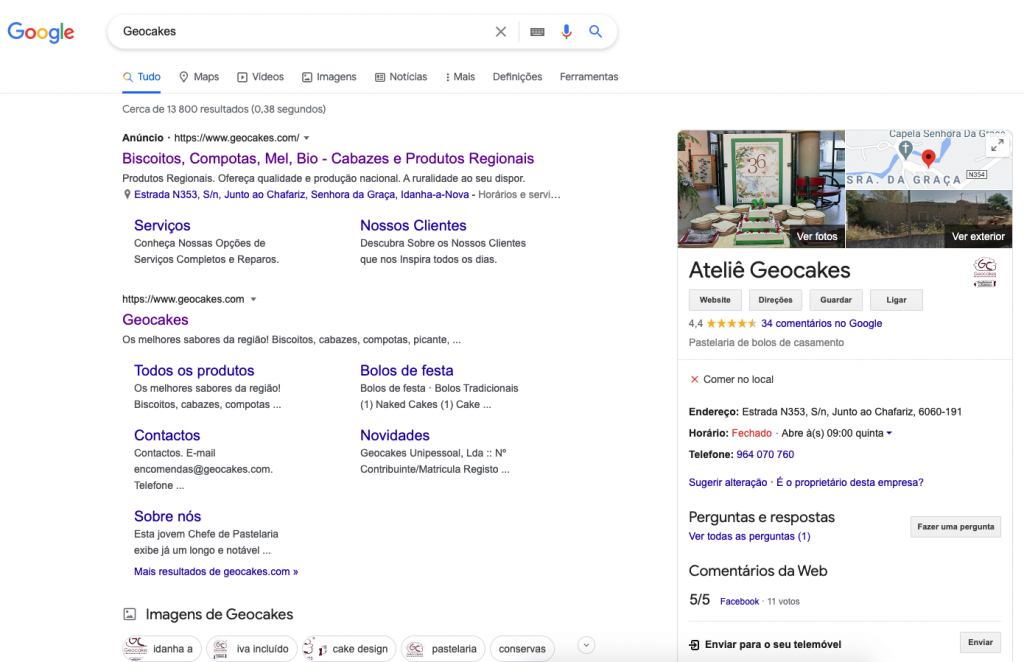1024x662 pixels.
Task: Click the Website button
Action: [715, 300]
